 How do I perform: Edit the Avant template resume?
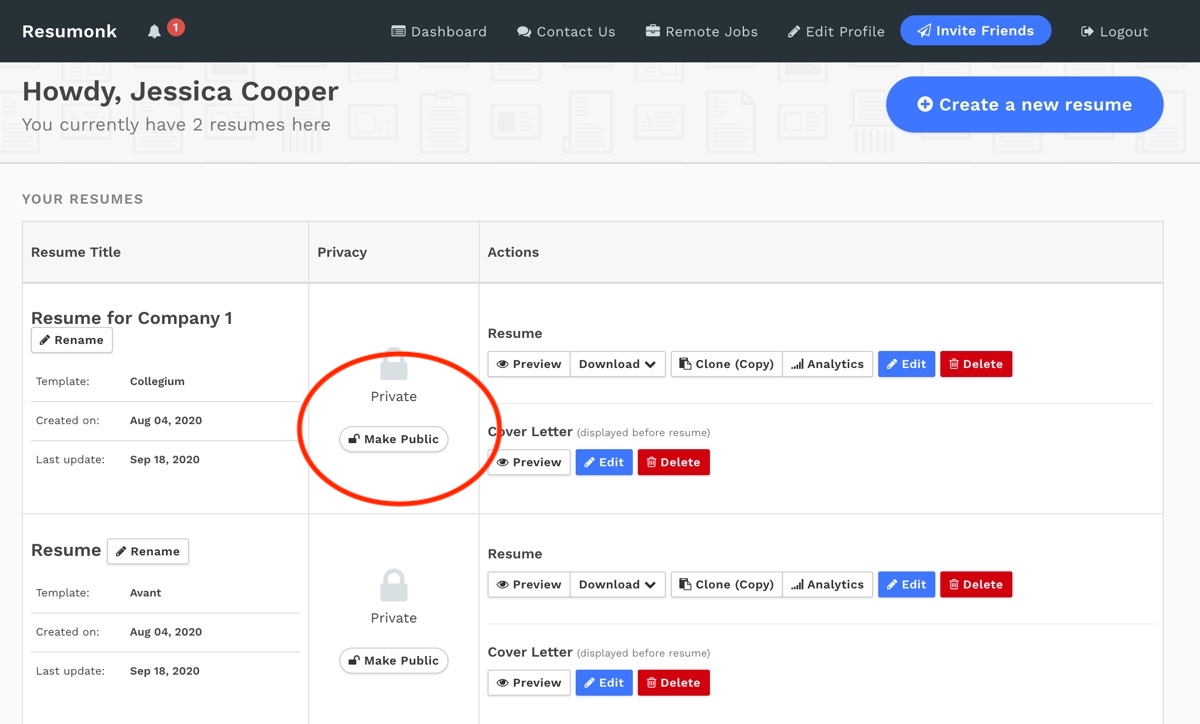coord(906,584)
